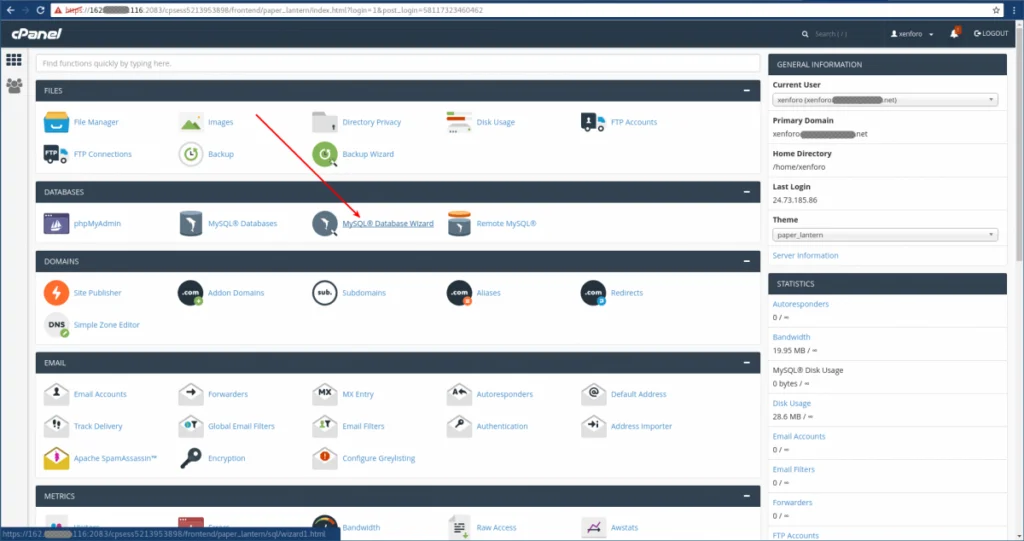Open Remote MySQL icon

click(x=459, y=223)
